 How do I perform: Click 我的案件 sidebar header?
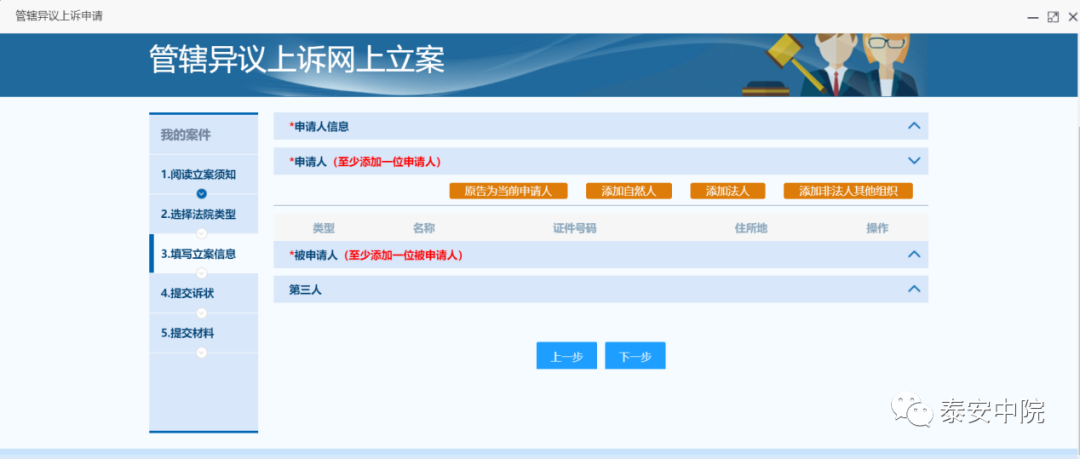click(185, 135)
